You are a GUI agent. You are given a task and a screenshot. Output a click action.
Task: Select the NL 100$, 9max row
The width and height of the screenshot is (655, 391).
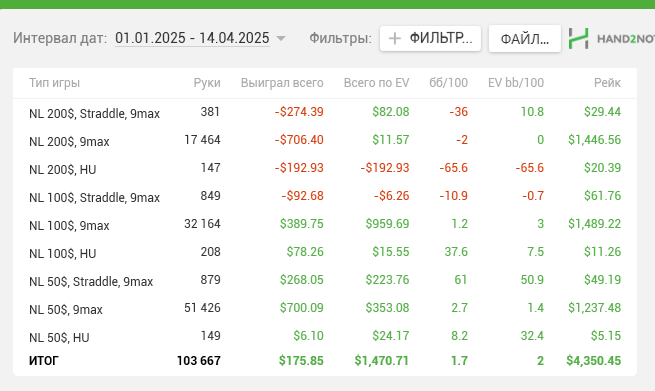[x=325, y=224]
